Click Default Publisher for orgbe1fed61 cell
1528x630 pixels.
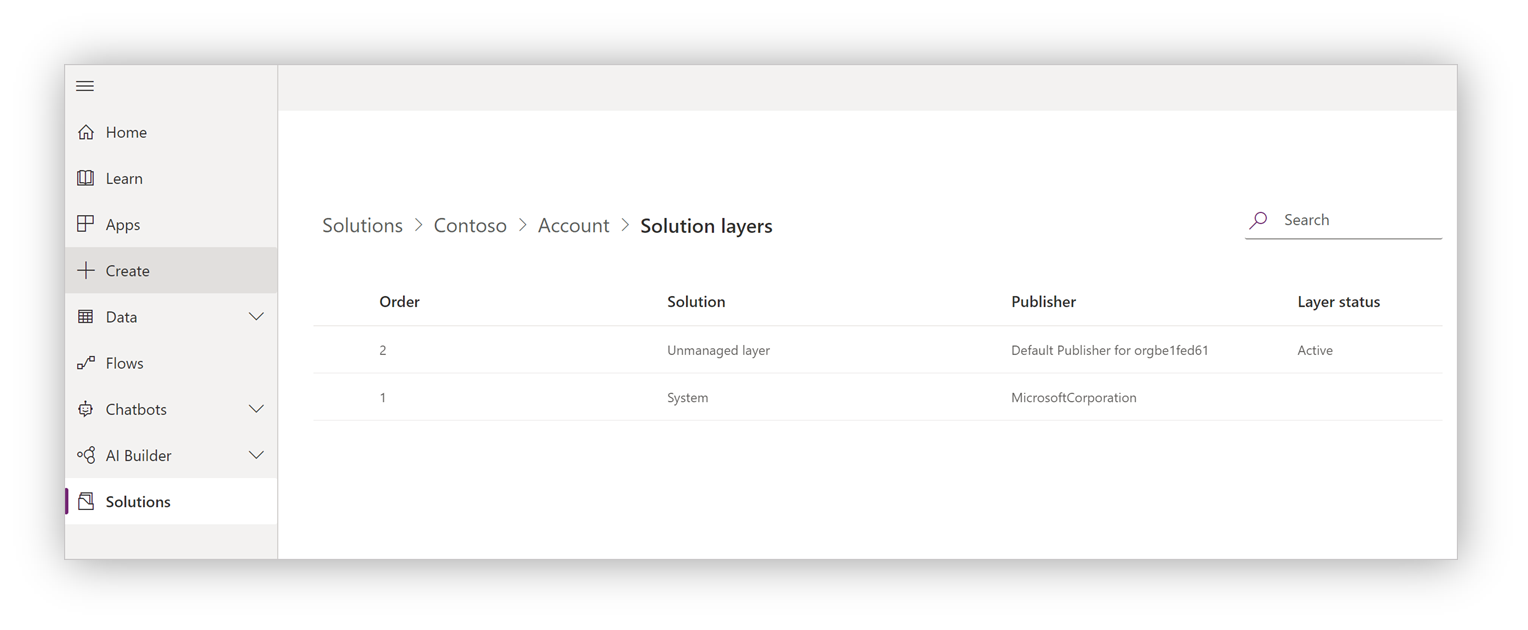1109,350
